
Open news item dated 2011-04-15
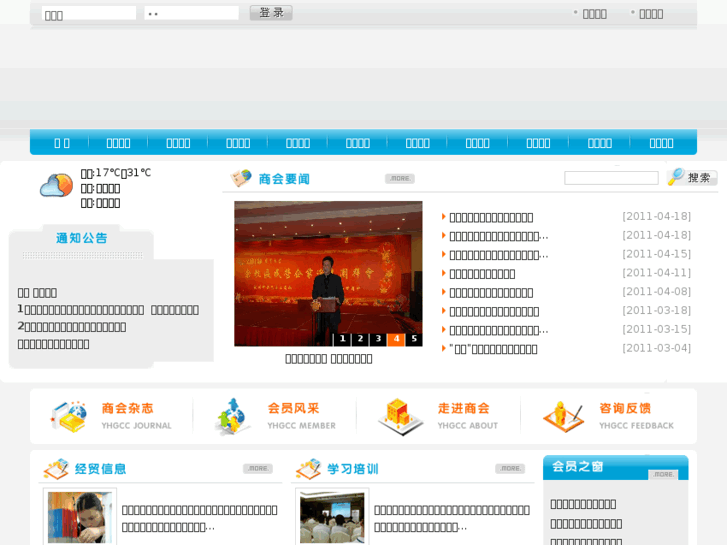click(x=498, y=255)
